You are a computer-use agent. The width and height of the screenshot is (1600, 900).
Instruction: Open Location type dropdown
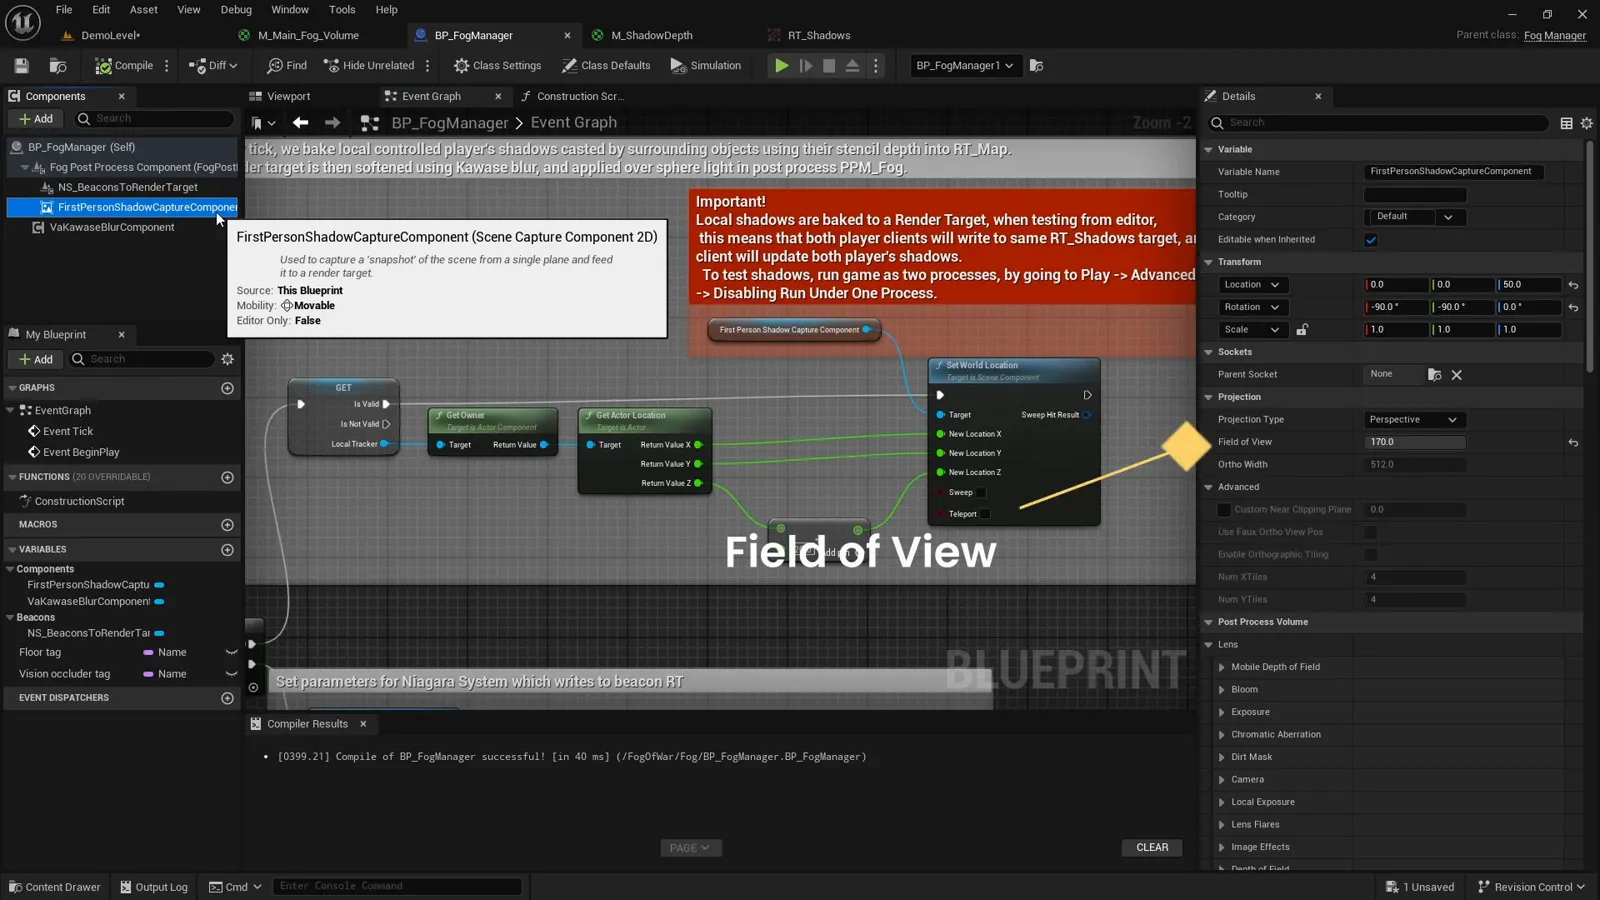pyautogui.click(x=1251, y=285)
